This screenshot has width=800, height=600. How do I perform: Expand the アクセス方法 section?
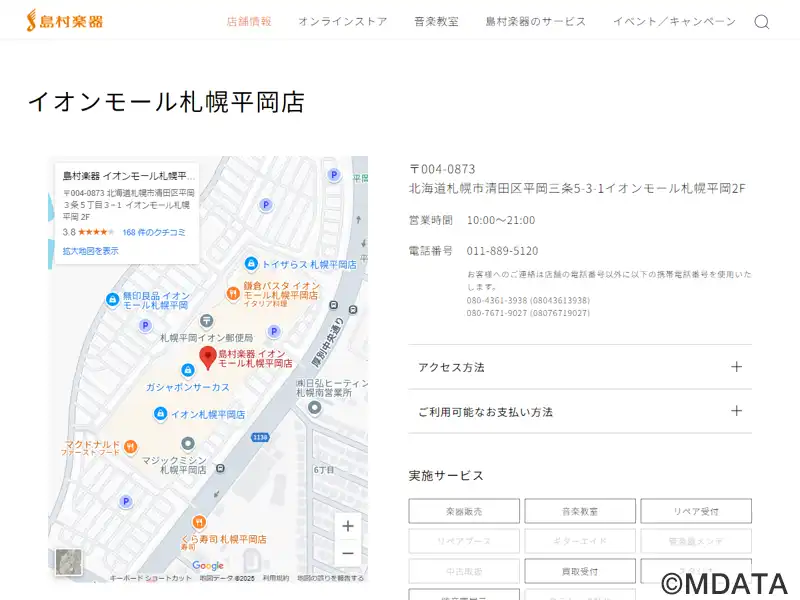tap(580, 367)
